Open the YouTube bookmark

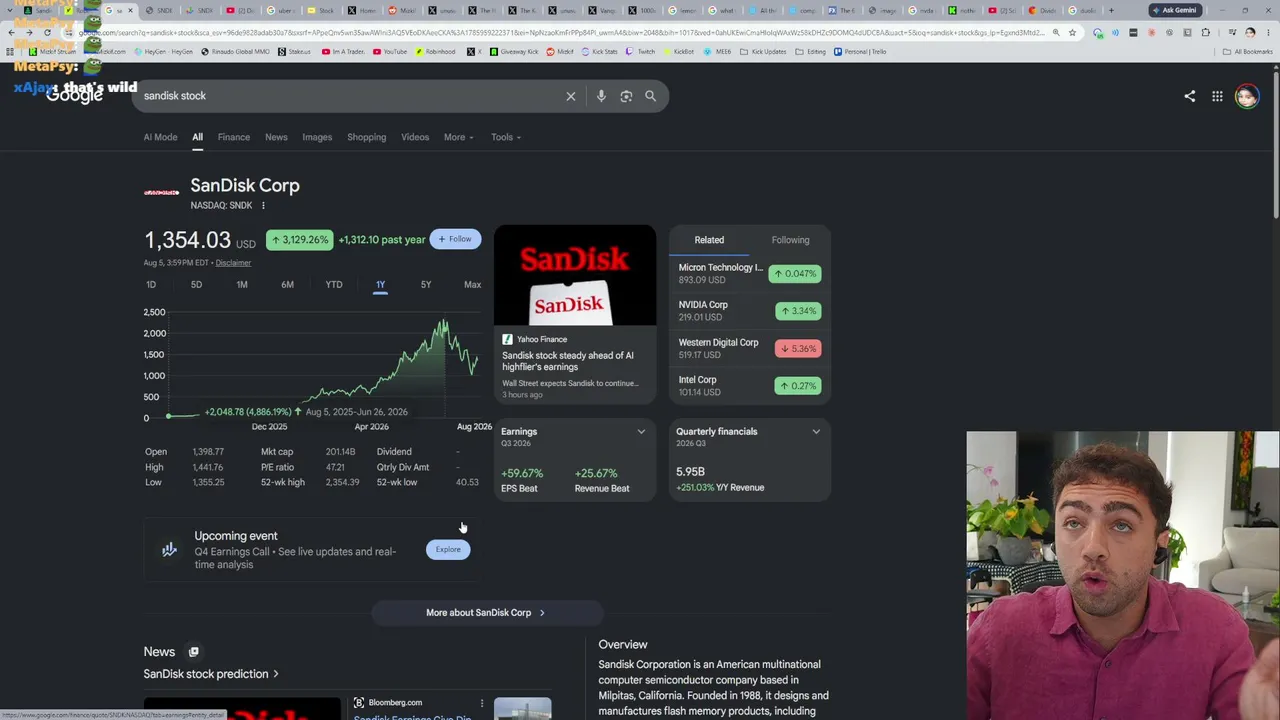pyautogui.click(x=390, y=51)
